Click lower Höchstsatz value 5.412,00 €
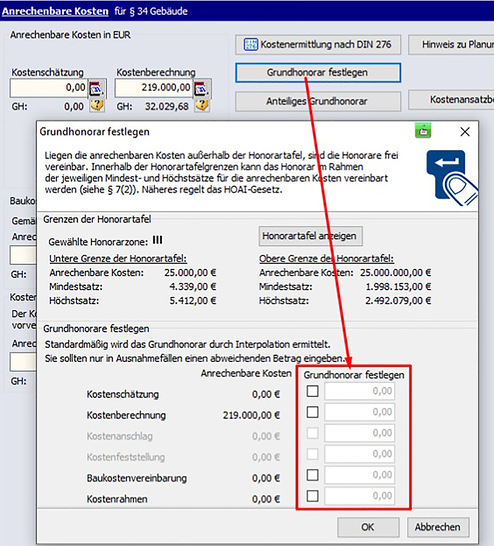 [x=193, y=301]
